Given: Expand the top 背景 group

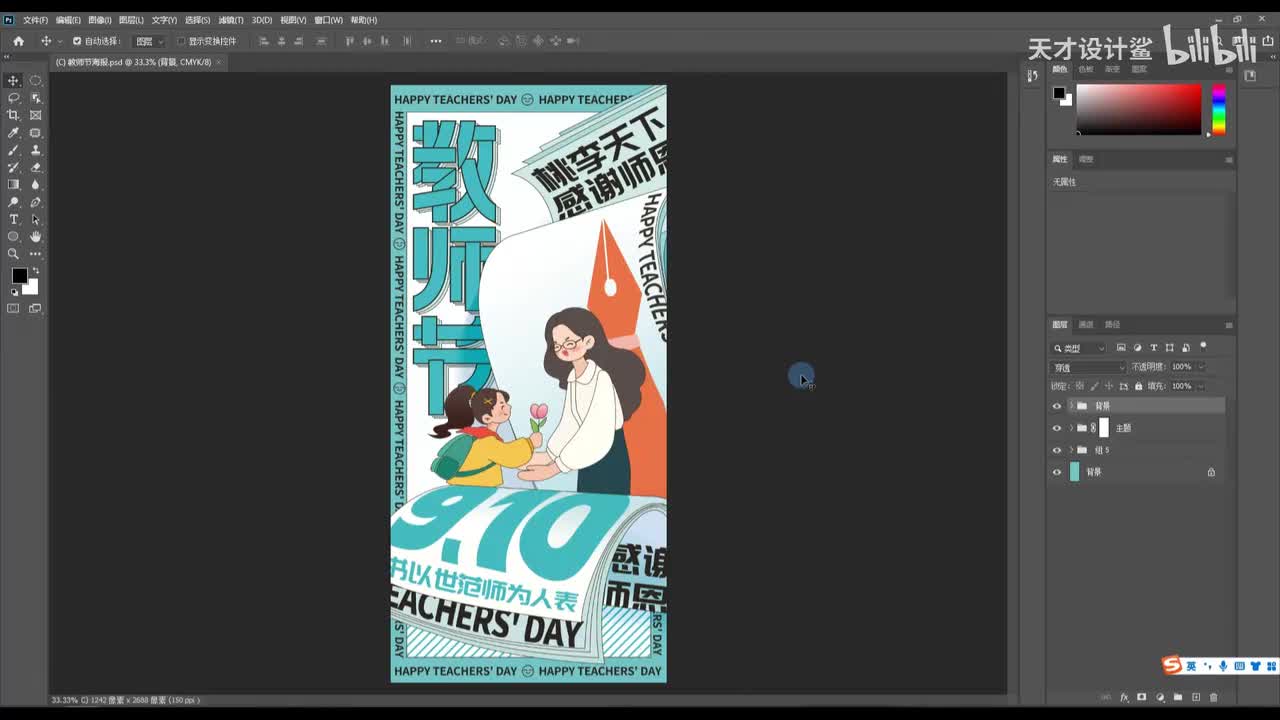Looking at the screenshot, I should [1071, 406].
